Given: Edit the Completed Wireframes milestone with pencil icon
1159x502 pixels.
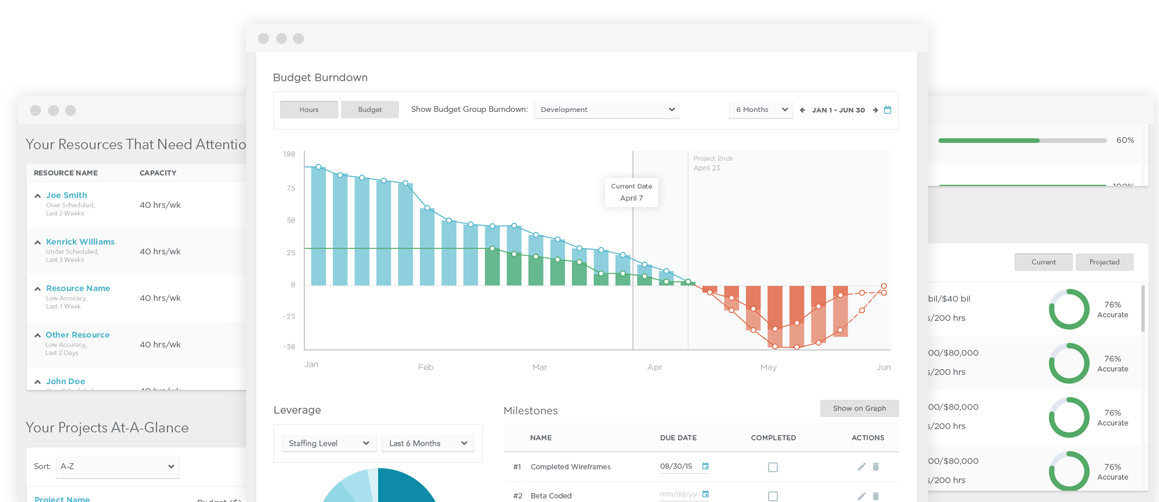Looking at the screenshot, I should [x=861, y=467].
